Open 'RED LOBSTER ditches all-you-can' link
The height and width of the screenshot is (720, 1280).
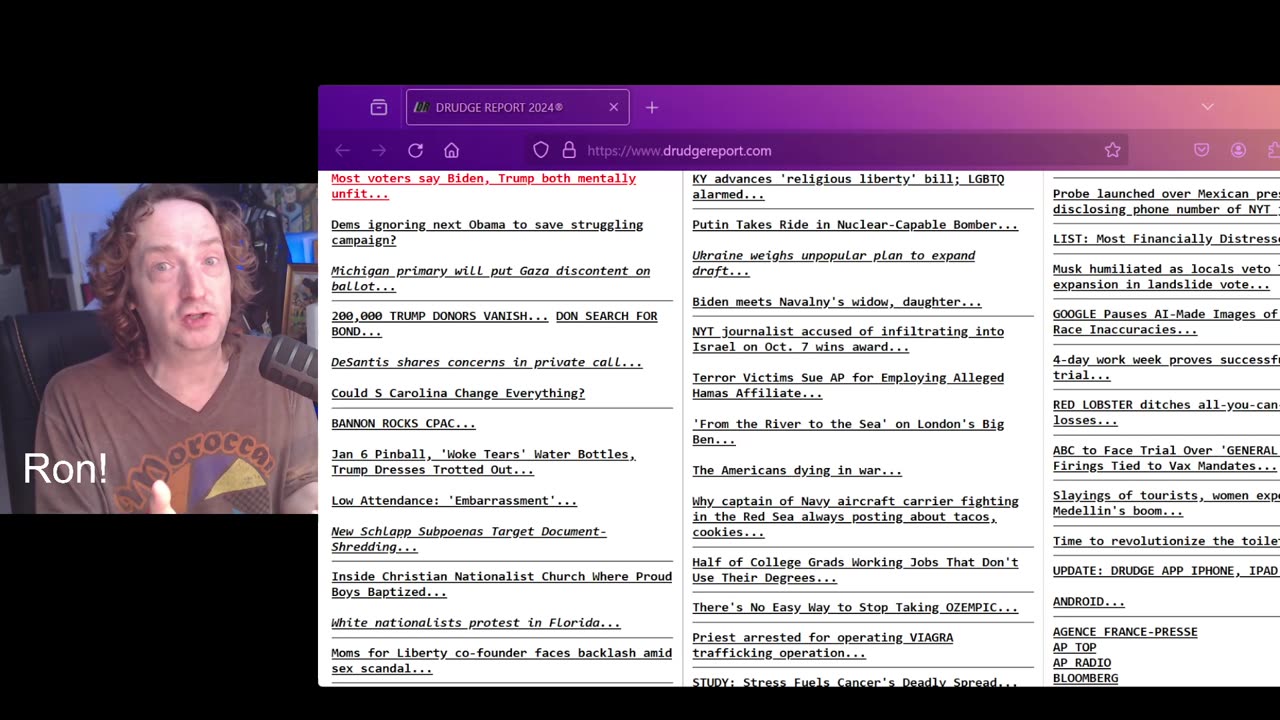(1166, 412)
